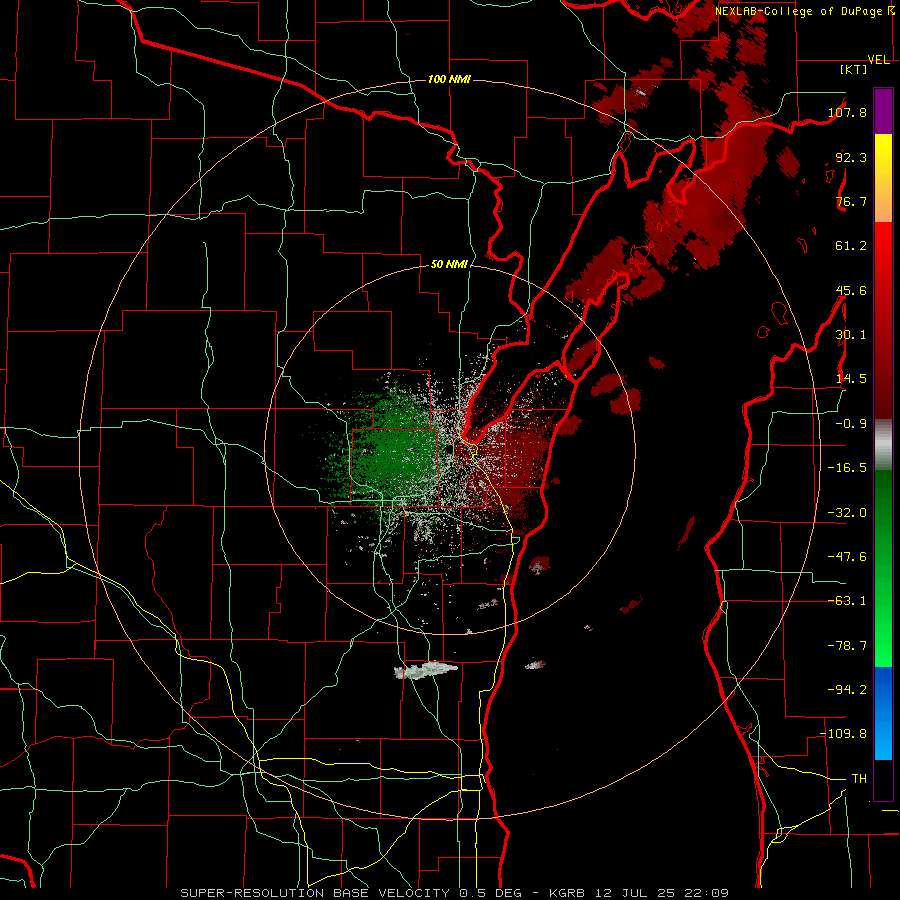This screenshot has height=900, width=900.
Task: Click the -16.5 velocity scale value
Action: [x=847, y=468]
